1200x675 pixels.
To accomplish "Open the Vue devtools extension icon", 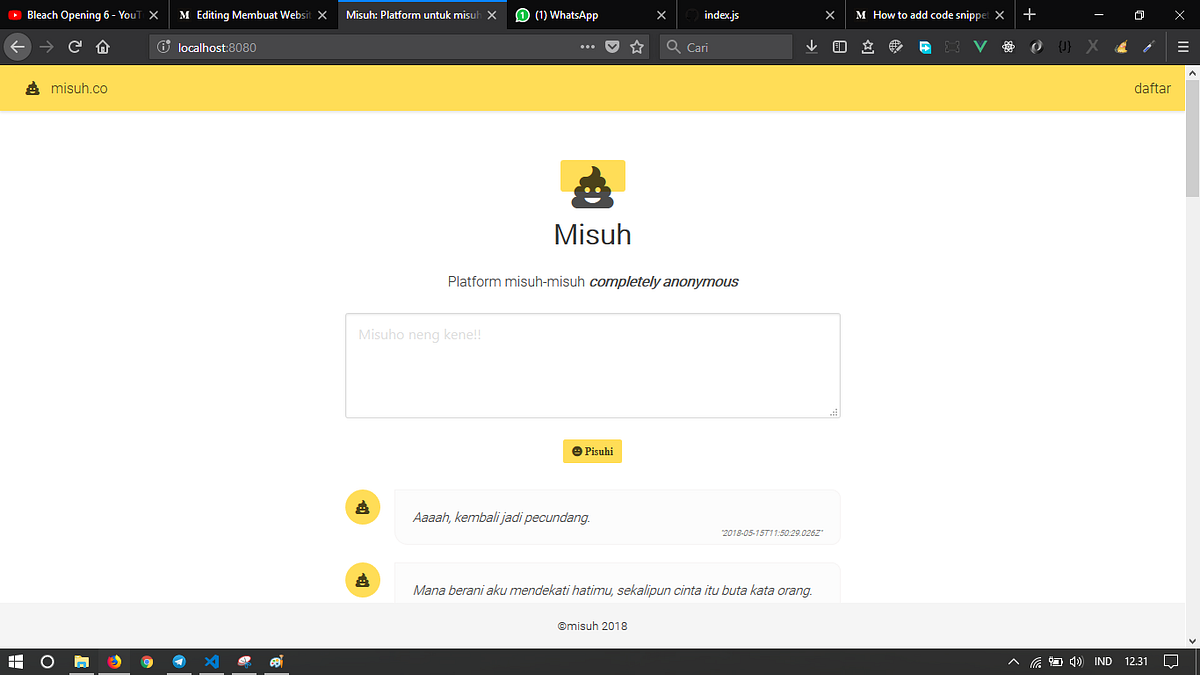I will 979,46.
